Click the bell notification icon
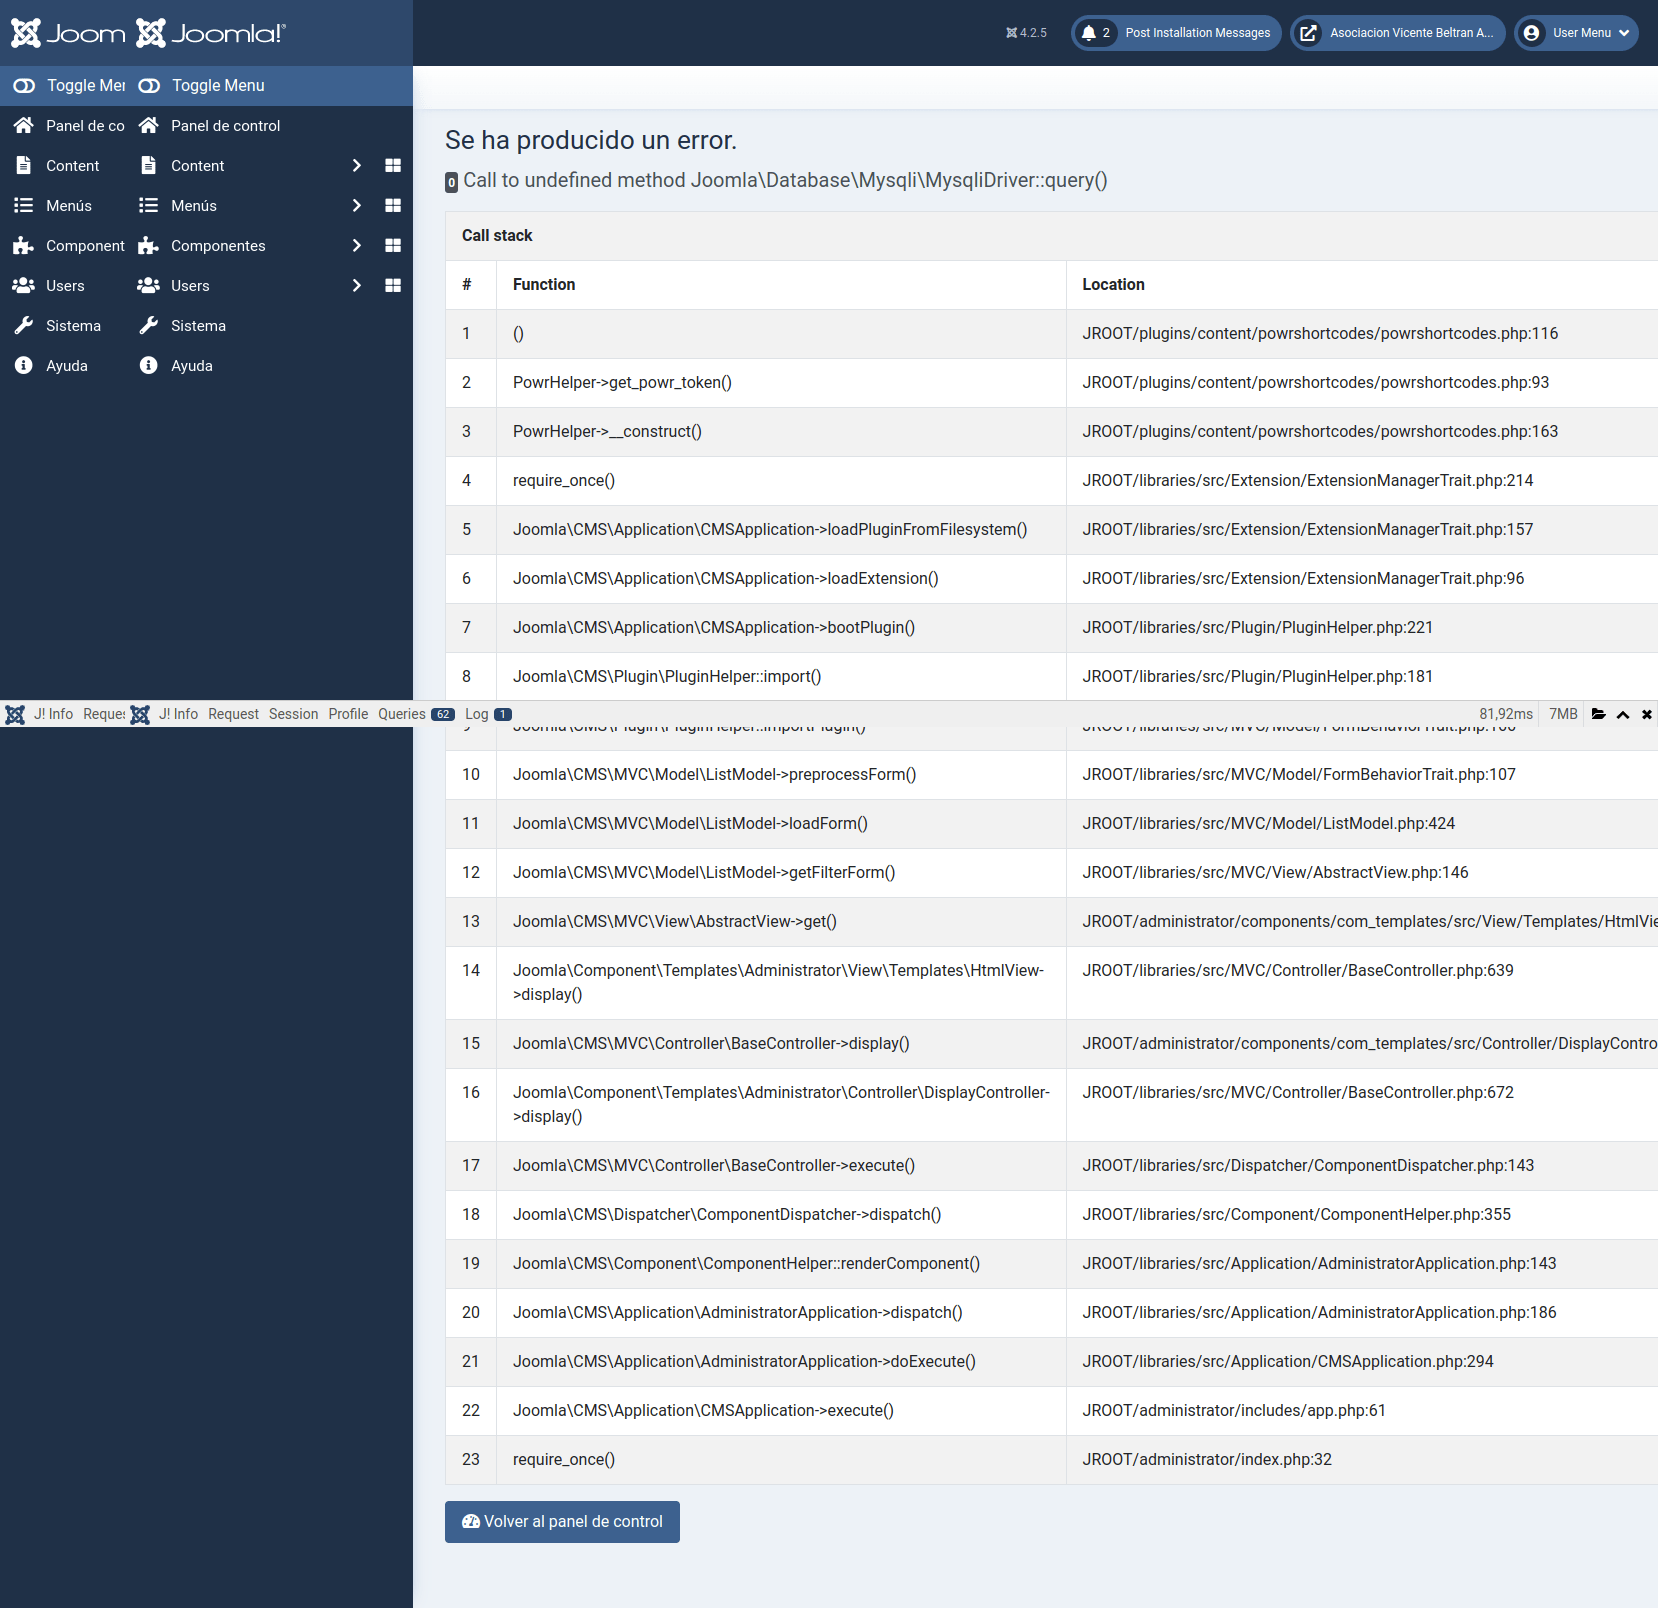Screen dimensions: 1658x1609 (x=1088, y=33)
